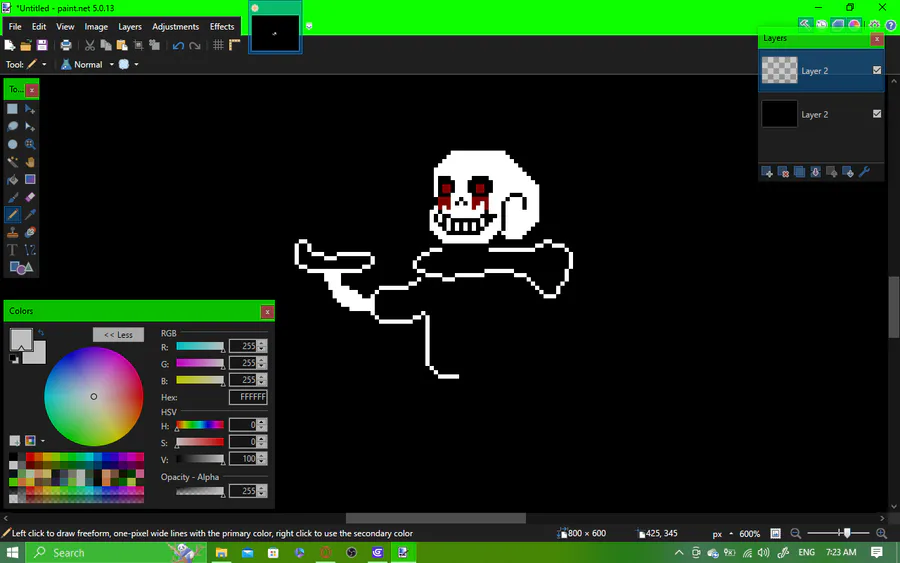Select the Text tool
Image resolution: width=900 pixels, height=563 pixels.
coord(12,250)
